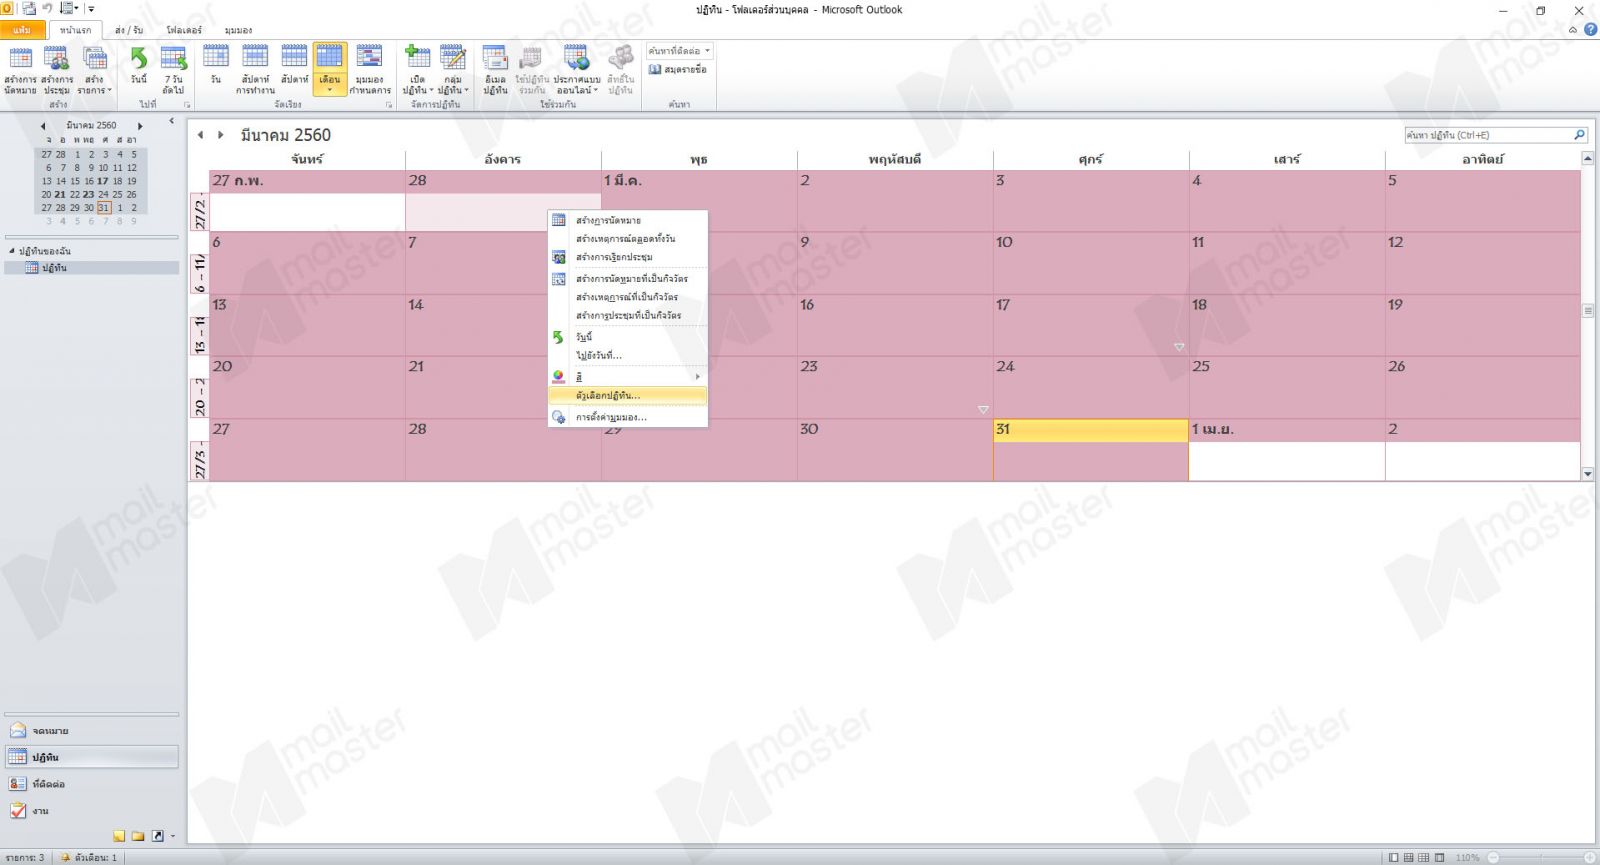The height and width of the screenshot is (865, 1600).
Task: Choose สร้างการประชุมที่เป็นกิจวัตร from context menu
Action: [x=628, y=316]
